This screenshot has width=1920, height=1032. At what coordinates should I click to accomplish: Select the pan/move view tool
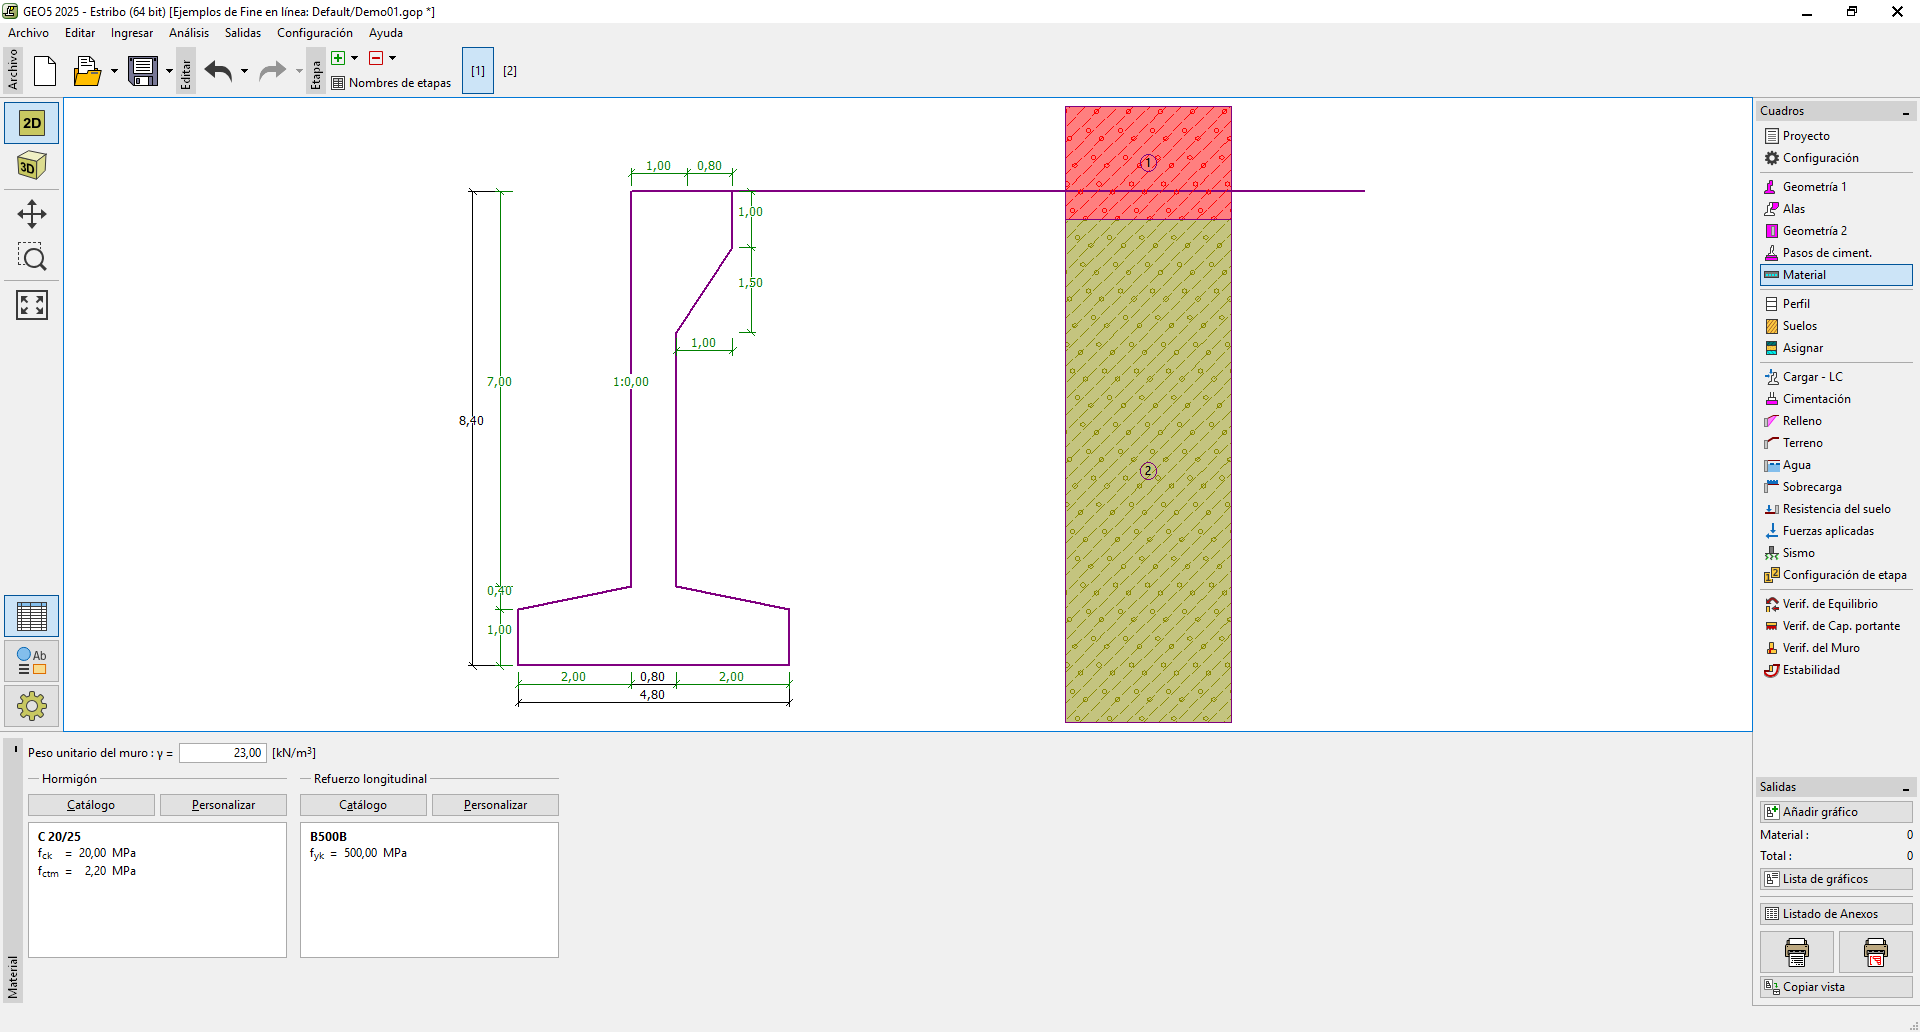click(x=32, y=214)
